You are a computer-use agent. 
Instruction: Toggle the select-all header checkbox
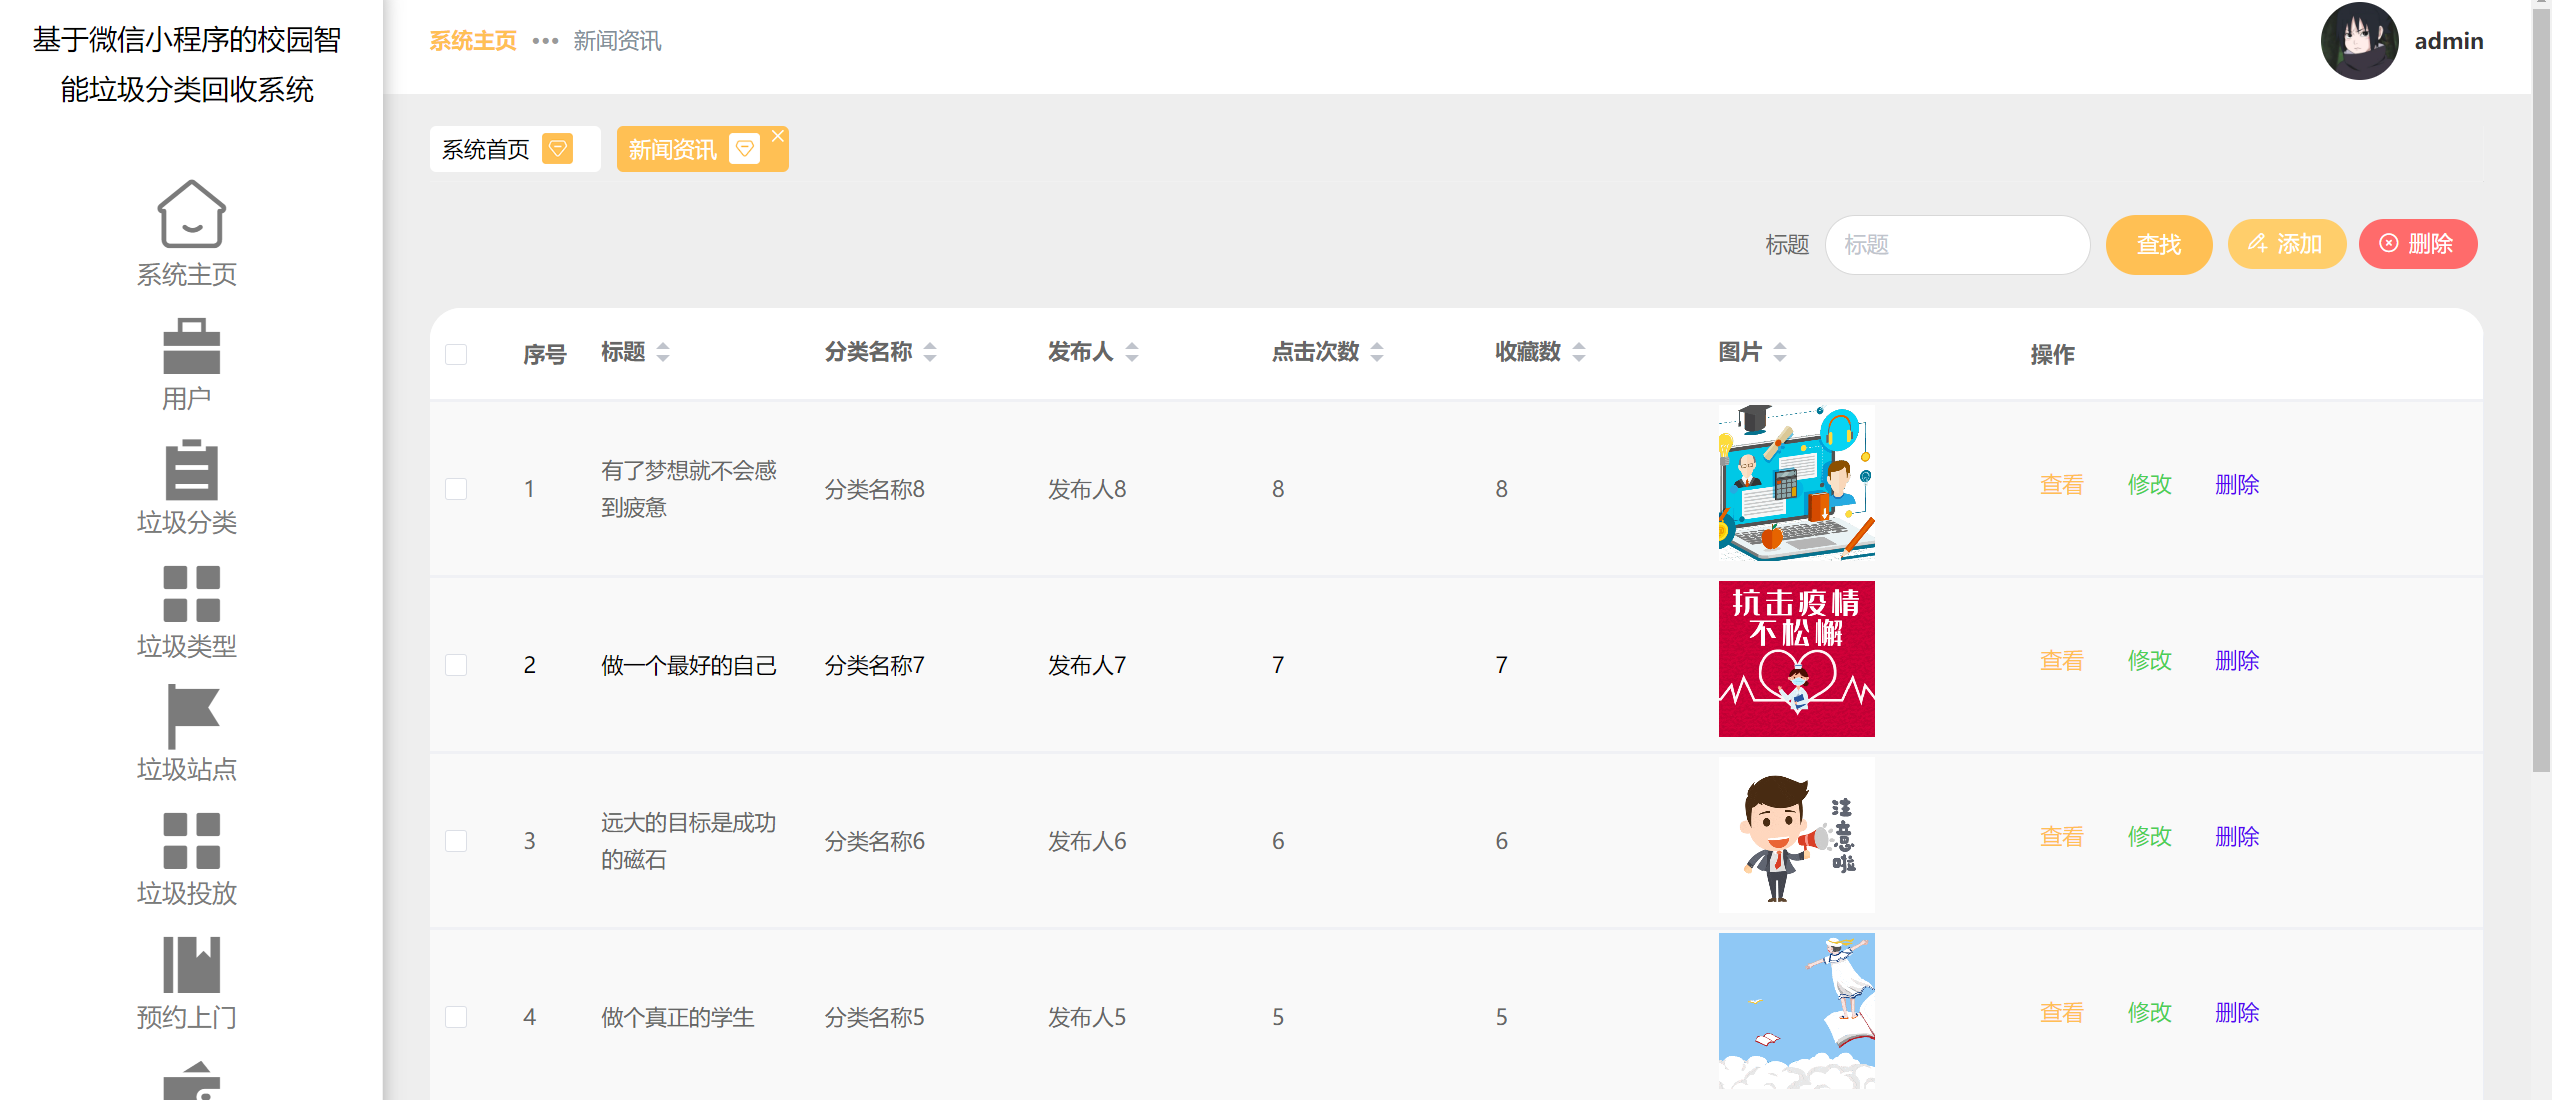pyautogui.click(x=456, y=354)
